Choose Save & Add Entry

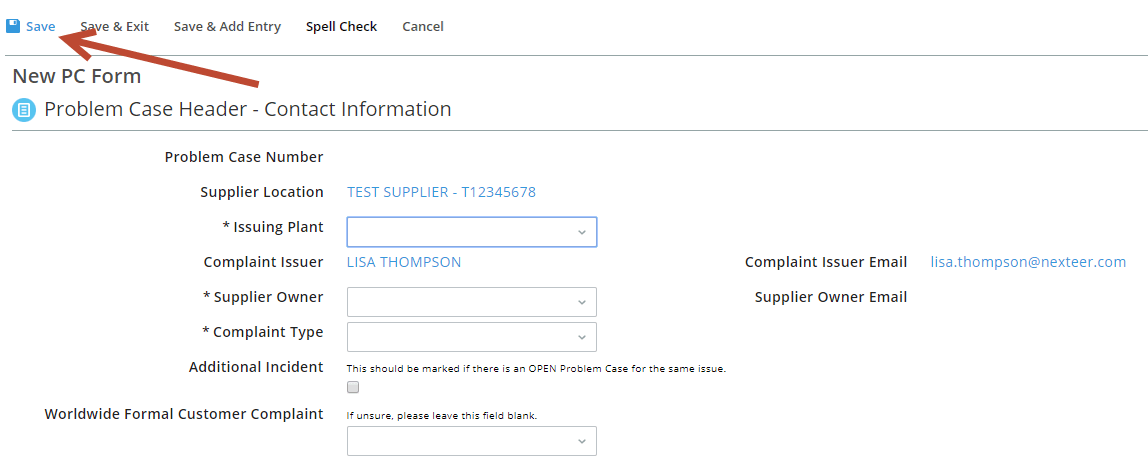tap(227, 26)
